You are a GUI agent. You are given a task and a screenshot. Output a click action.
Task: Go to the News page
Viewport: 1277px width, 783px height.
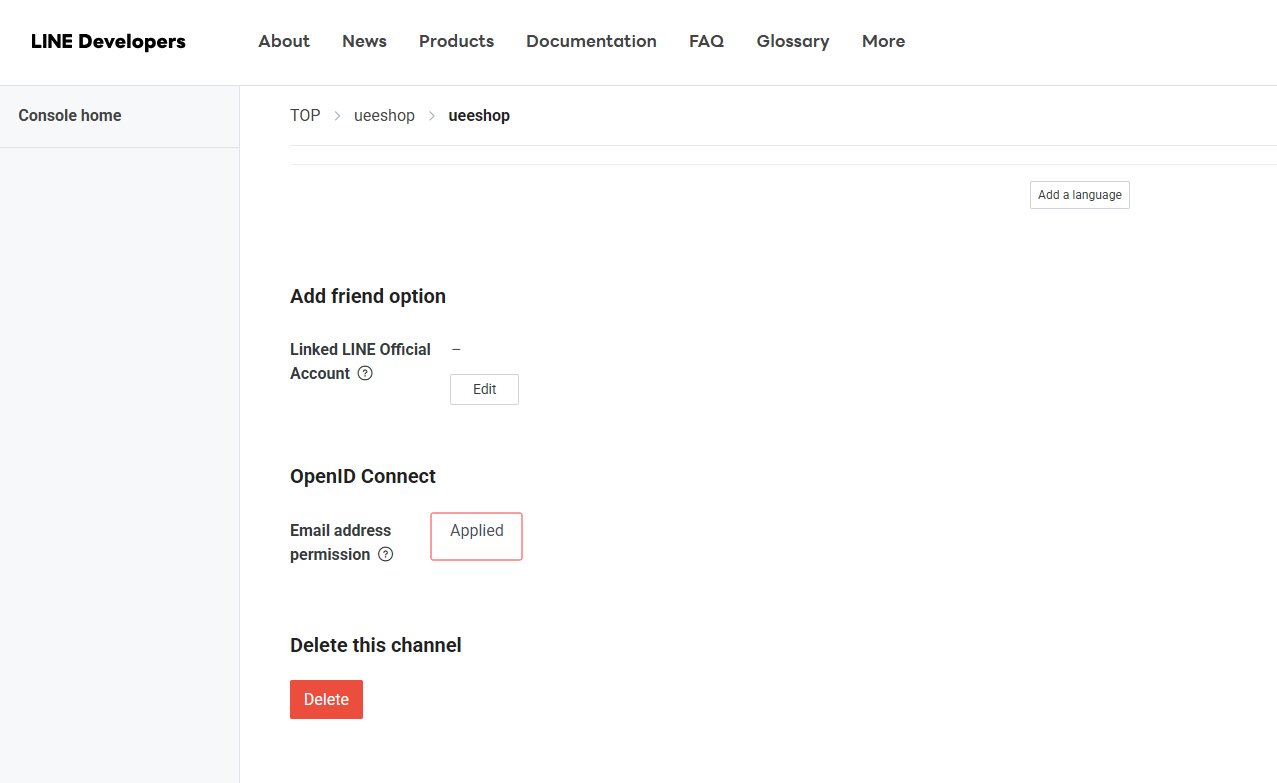coord(364,41)
